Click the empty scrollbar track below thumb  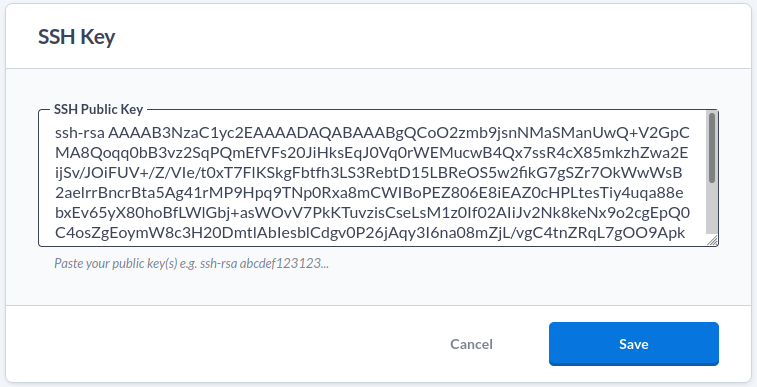coord(712,208)
